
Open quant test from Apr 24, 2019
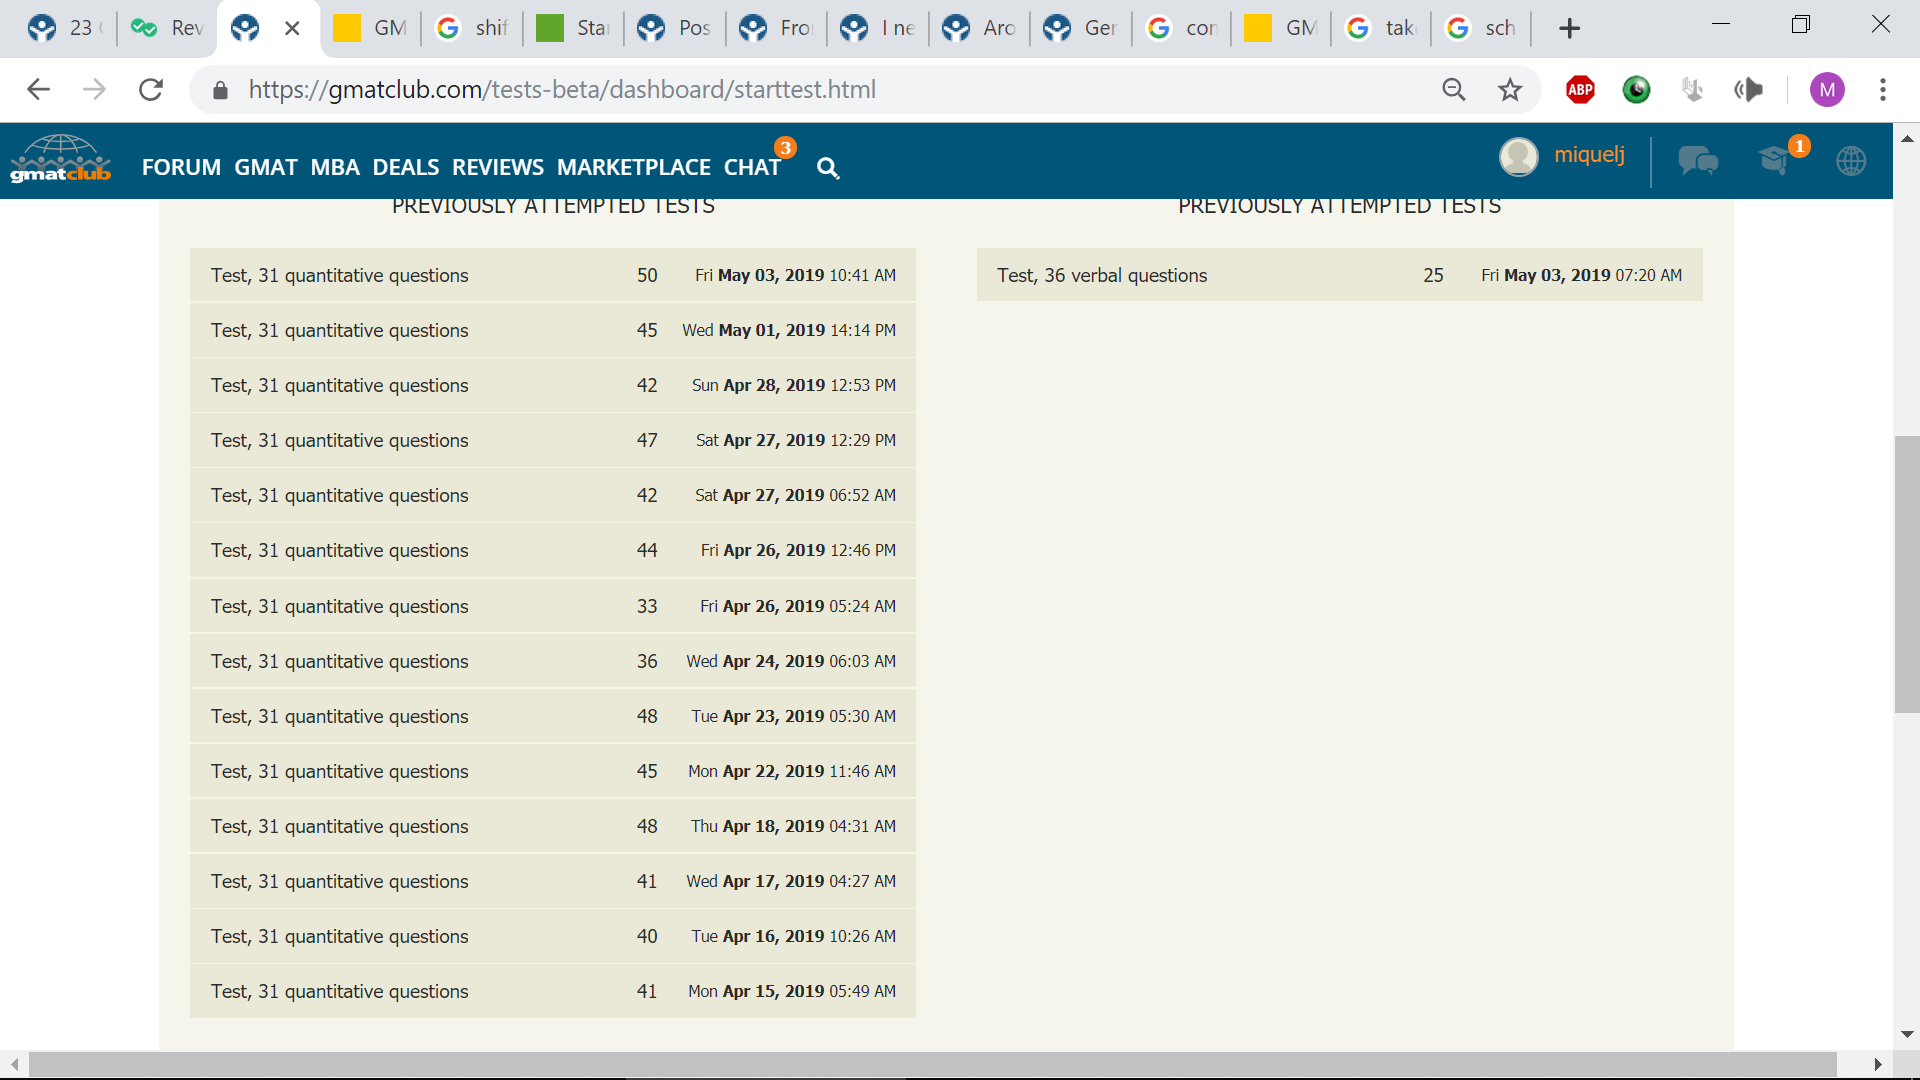point(553,661)
